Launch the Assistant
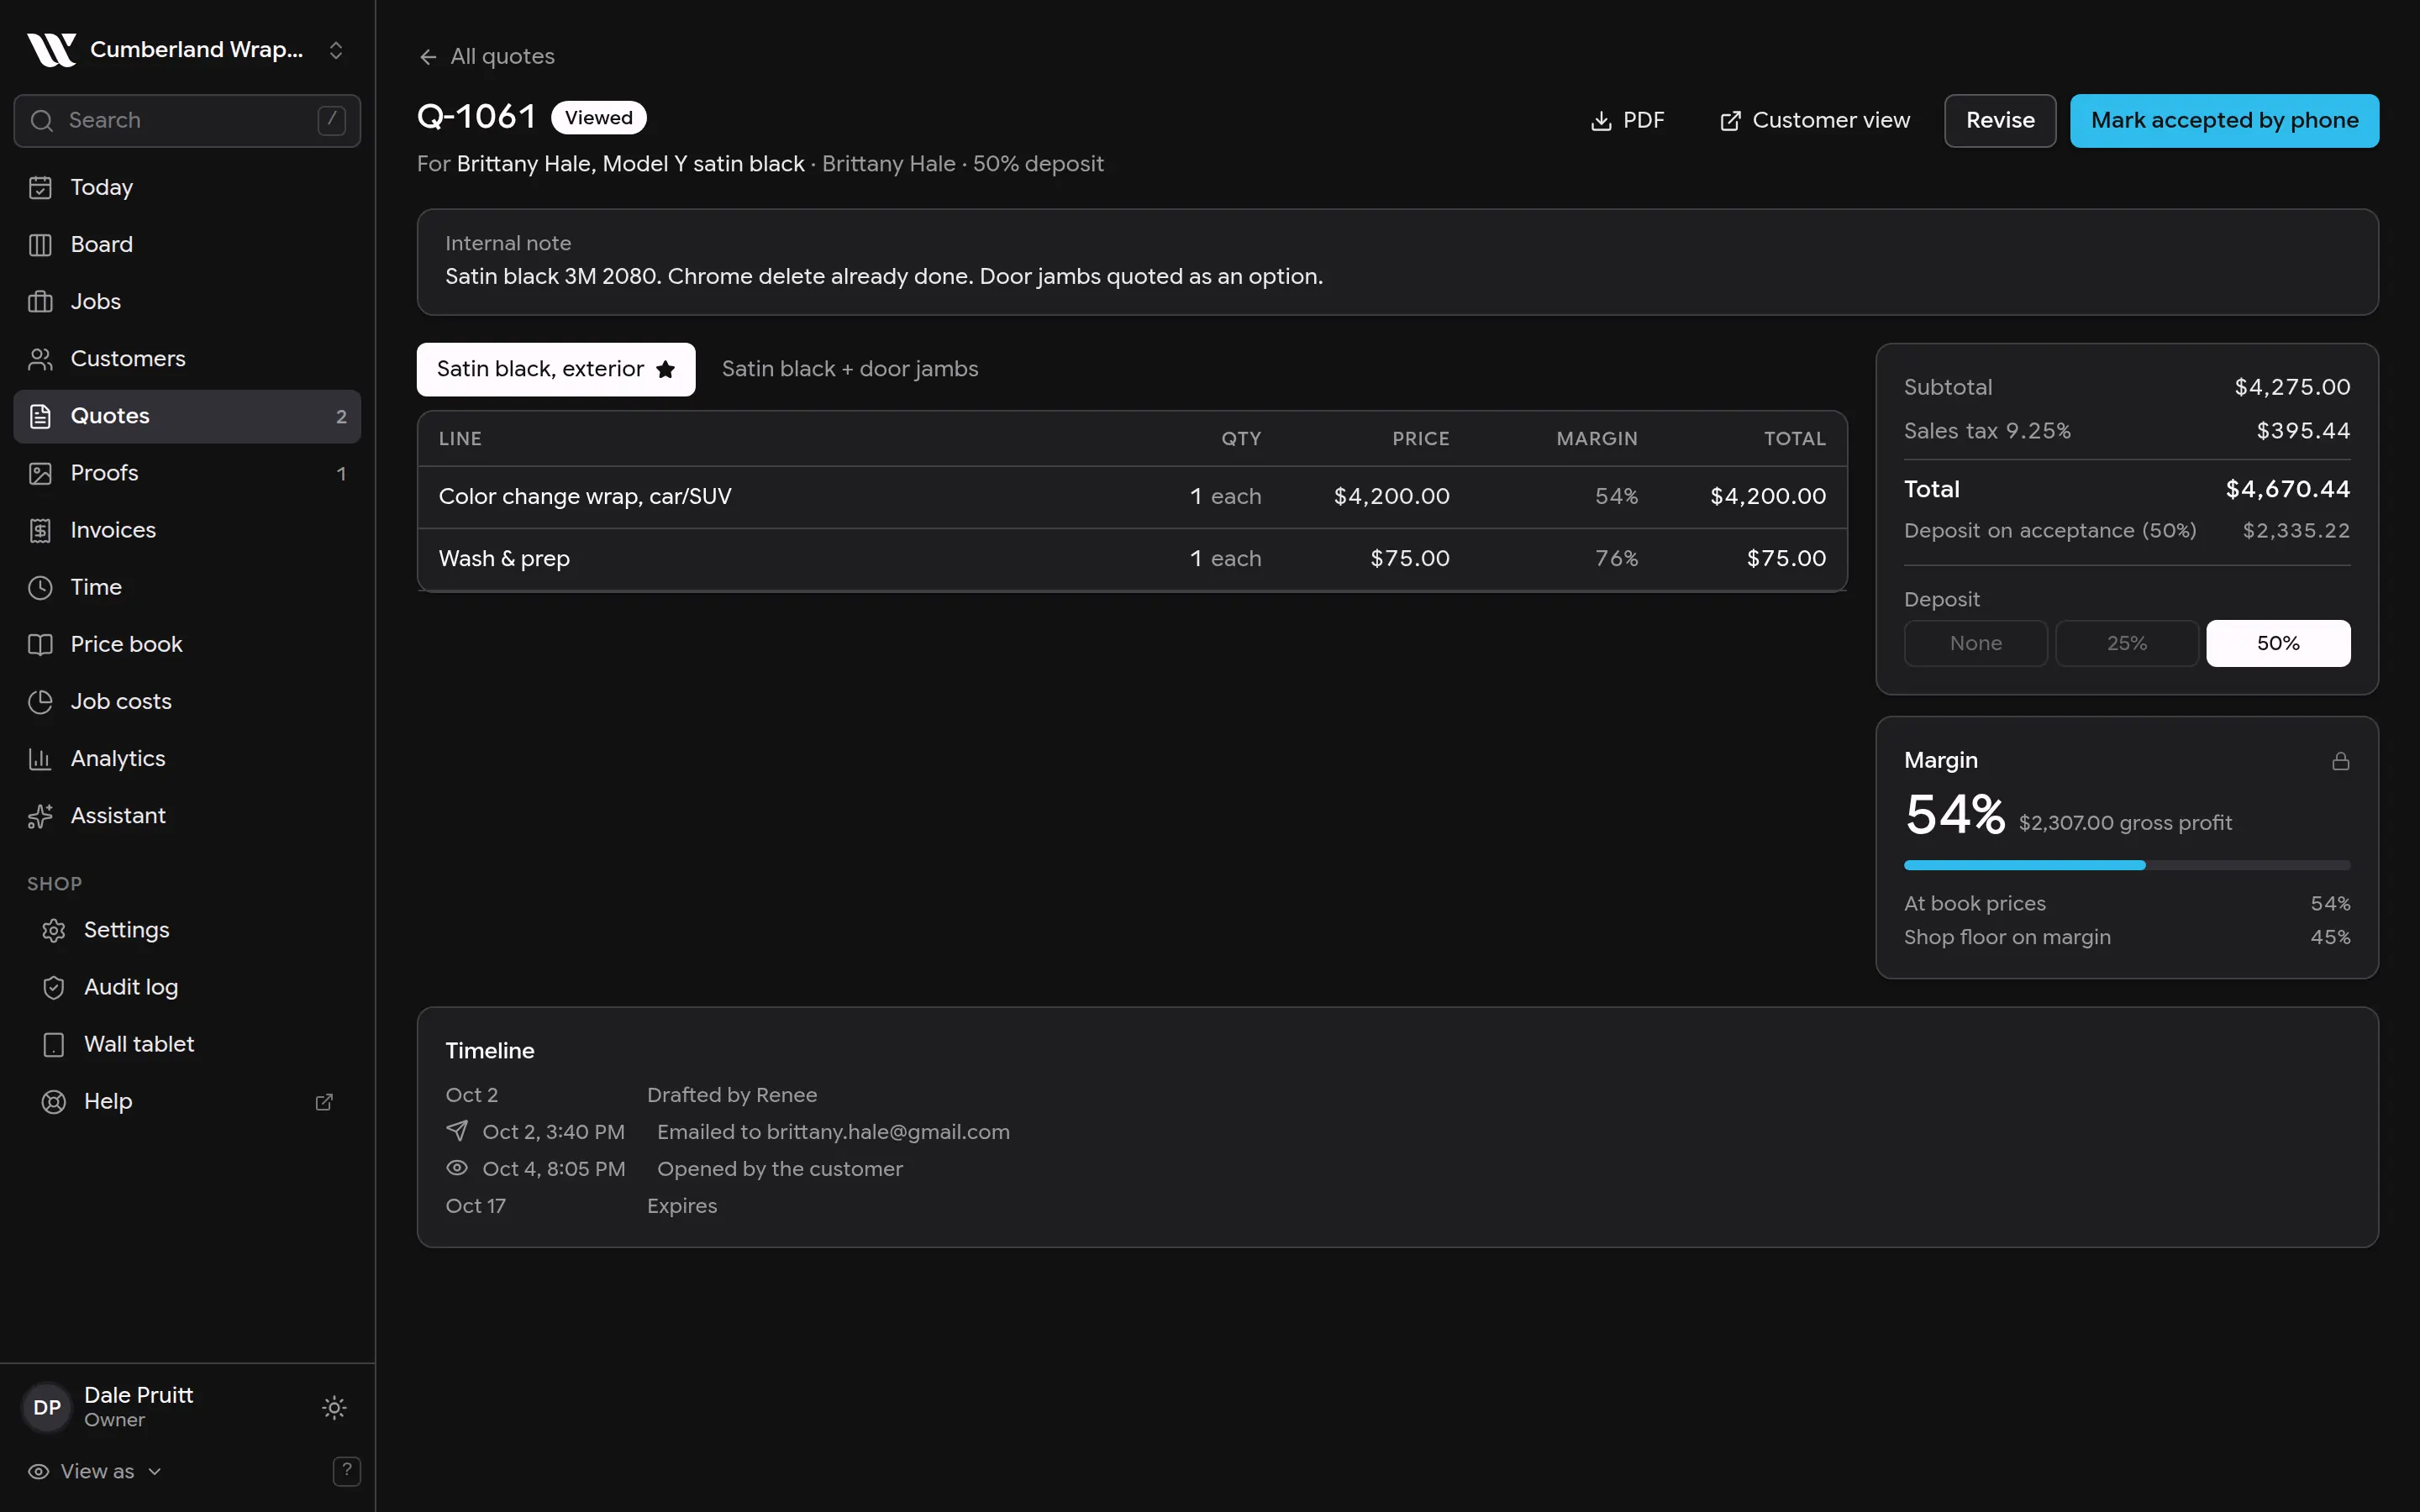The width and height of the screenshot is (2420, 1512). click(187, 816)
